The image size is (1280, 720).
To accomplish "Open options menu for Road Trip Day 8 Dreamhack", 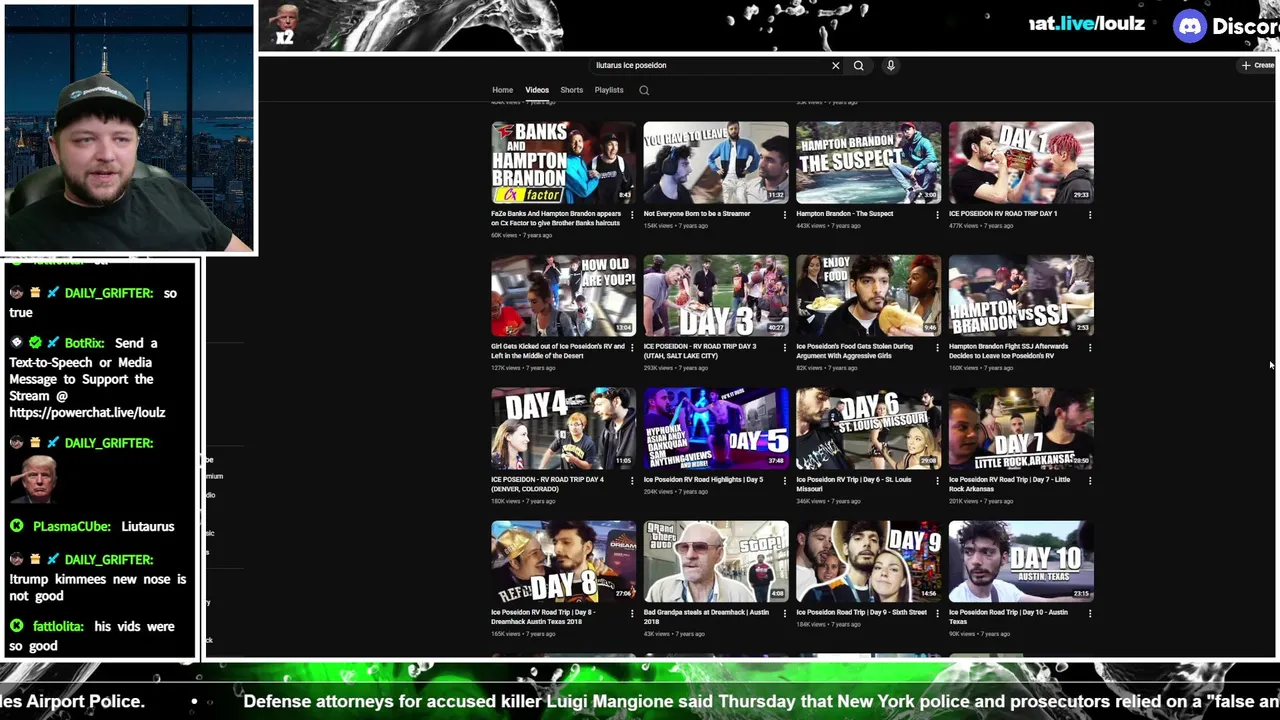I will (x=632, y=613).
